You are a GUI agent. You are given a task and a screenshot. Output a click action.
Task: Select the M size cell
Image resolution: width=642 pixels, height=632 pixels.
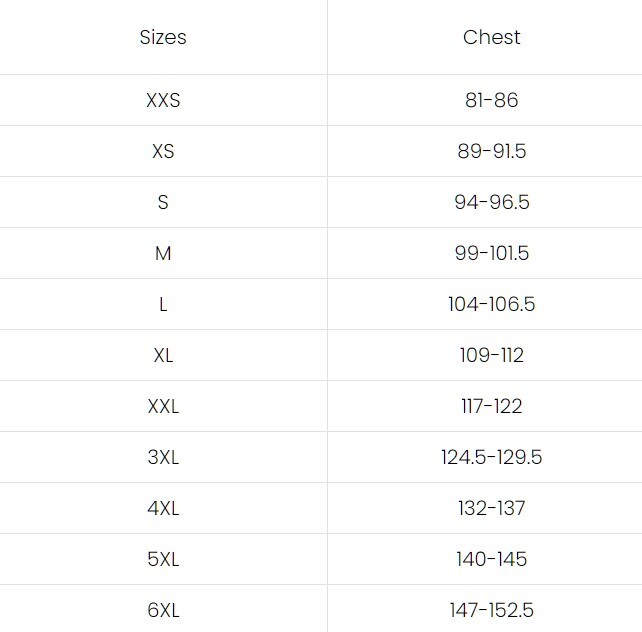click(163, 253)
